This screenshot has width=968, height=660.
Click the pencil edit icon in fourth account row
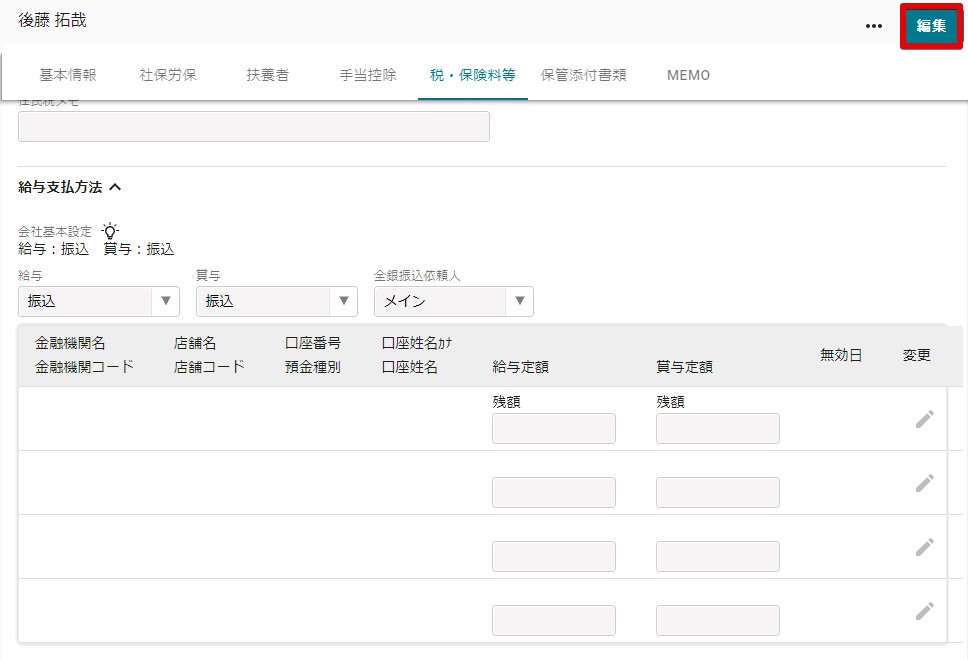tap(924, 611)
